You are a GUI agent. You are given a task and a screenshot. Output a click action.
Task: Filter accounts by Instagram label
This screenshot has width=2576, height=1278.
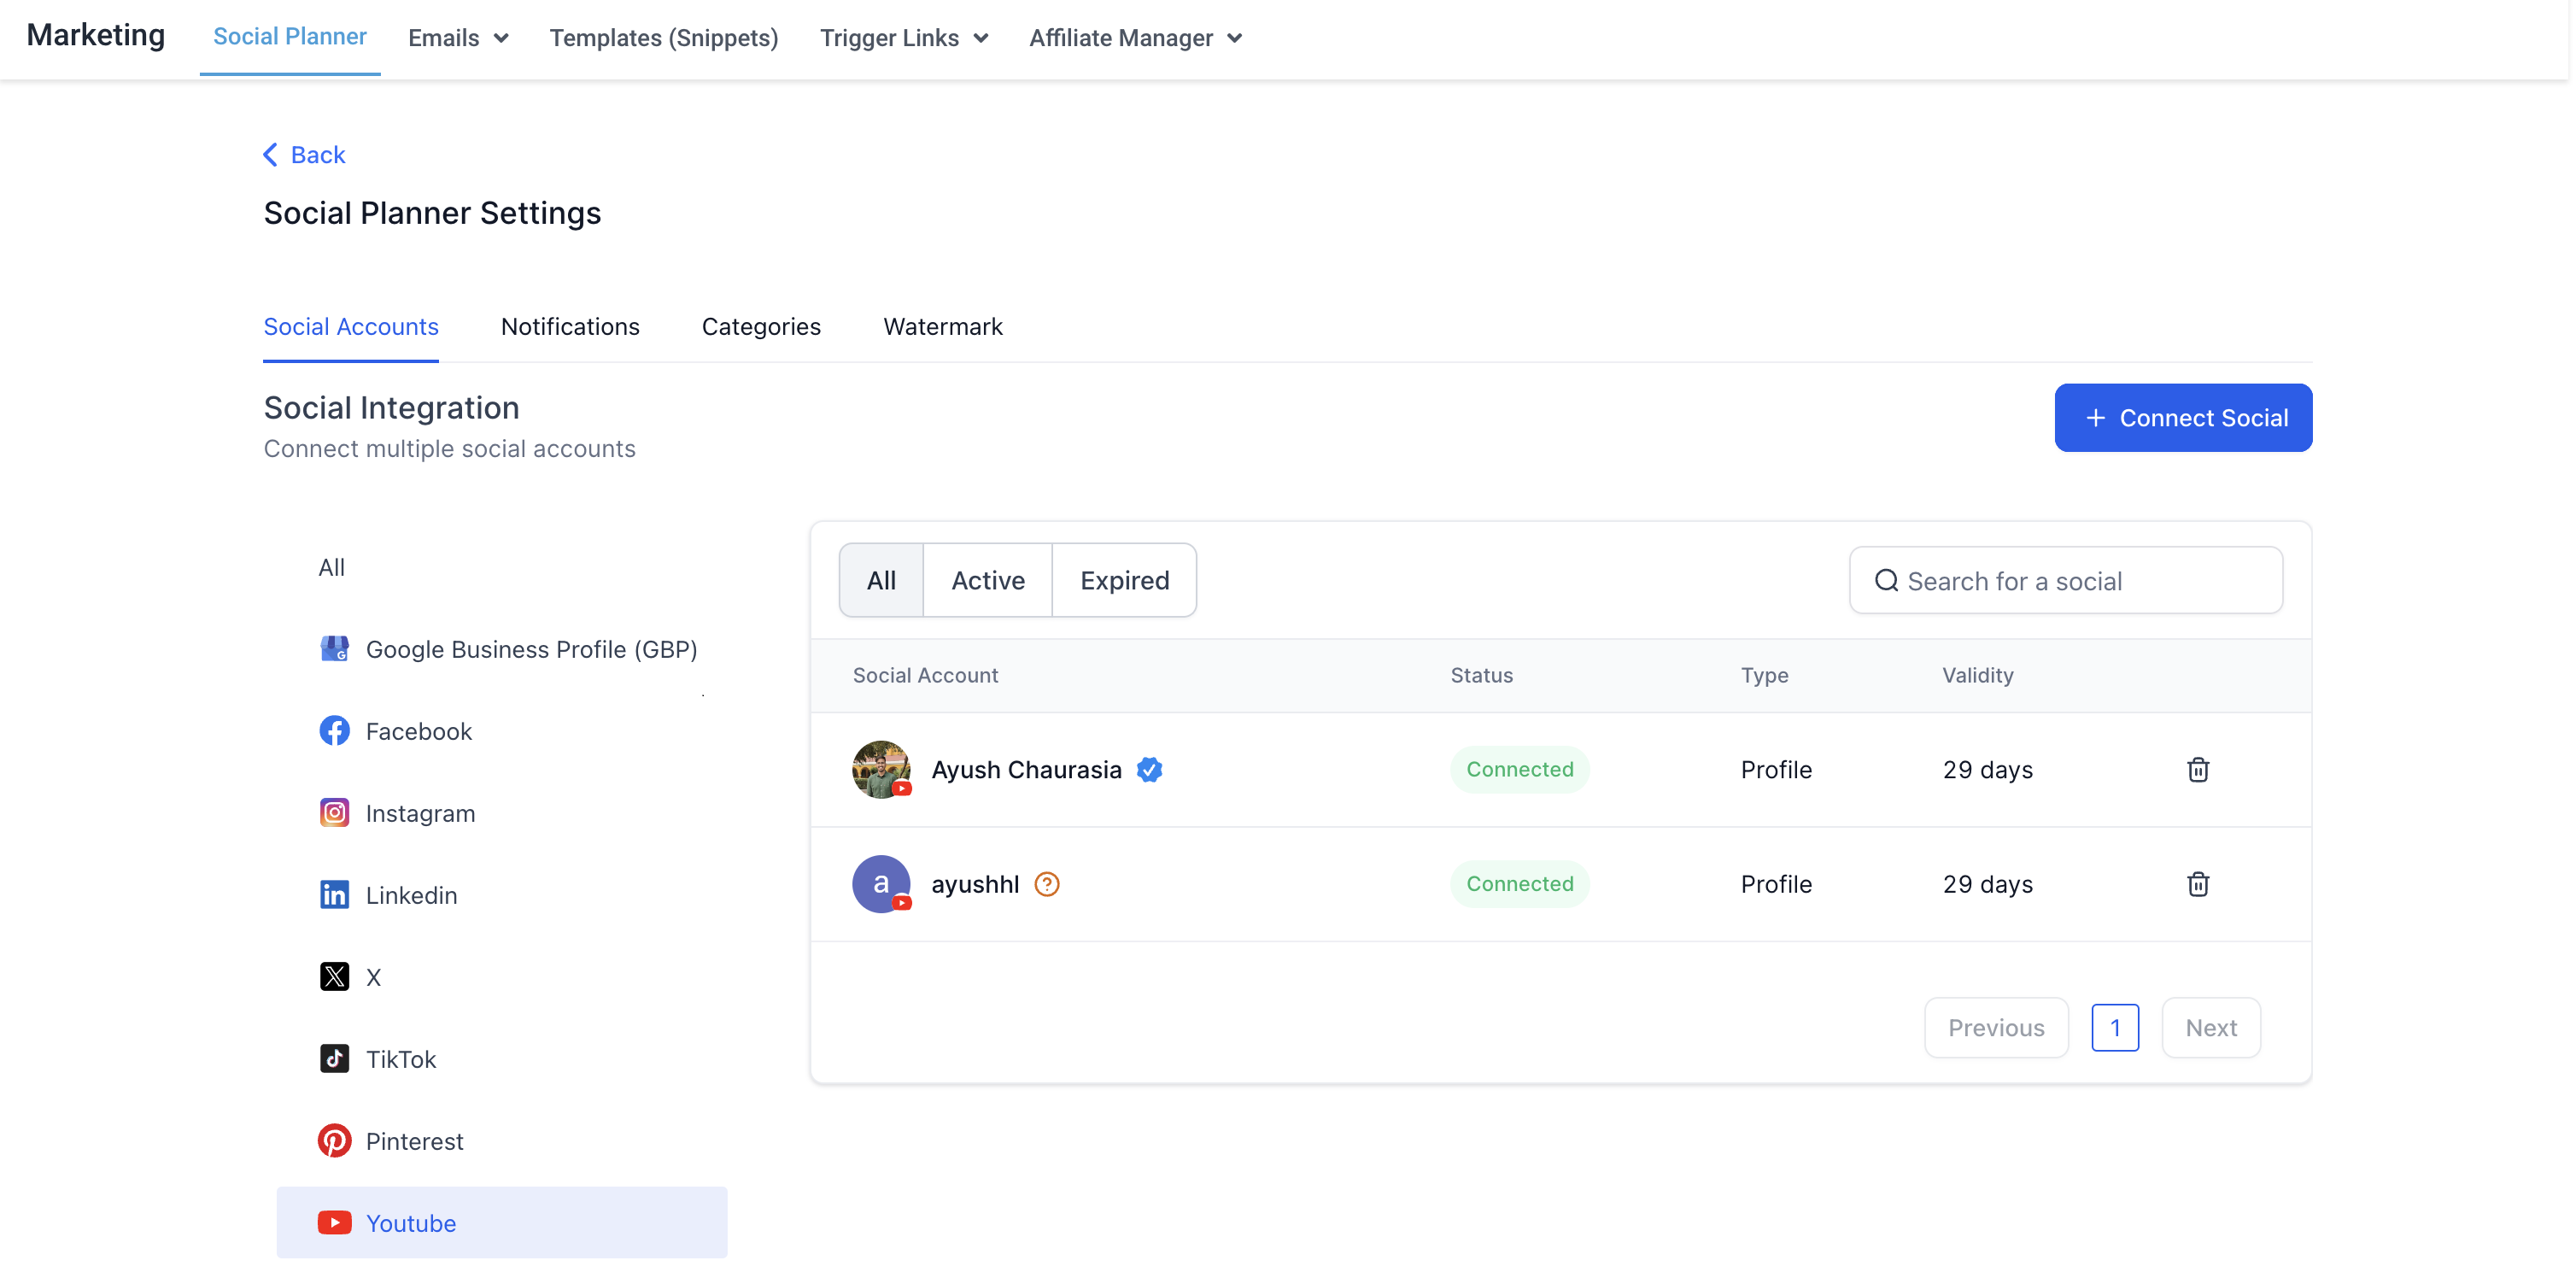point(420,813)
